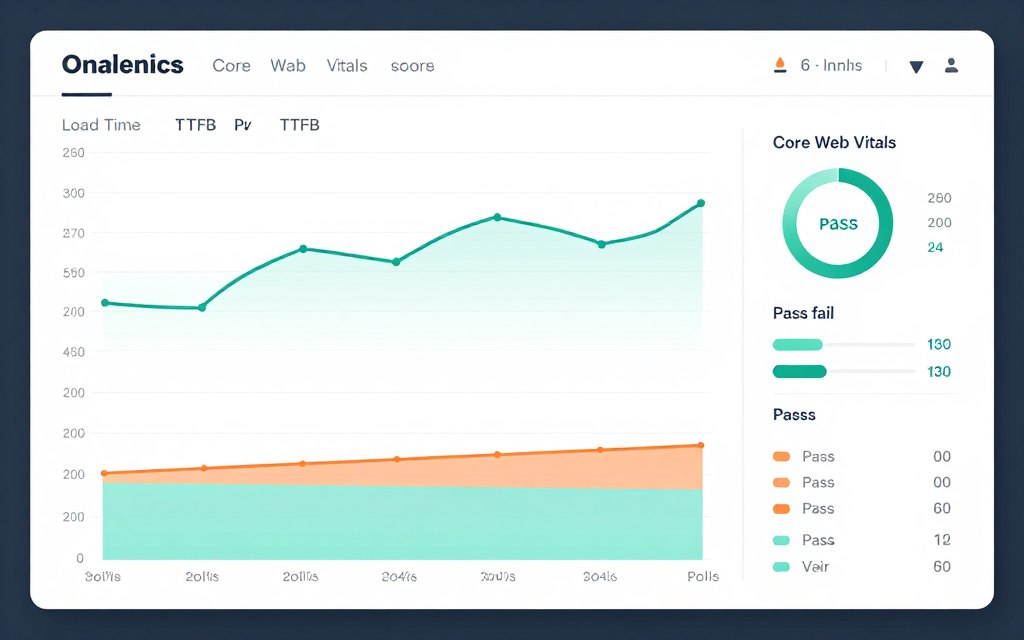Open the Wab nav item
Viewport: 1024px width, 640px height.
pos(288,66)
